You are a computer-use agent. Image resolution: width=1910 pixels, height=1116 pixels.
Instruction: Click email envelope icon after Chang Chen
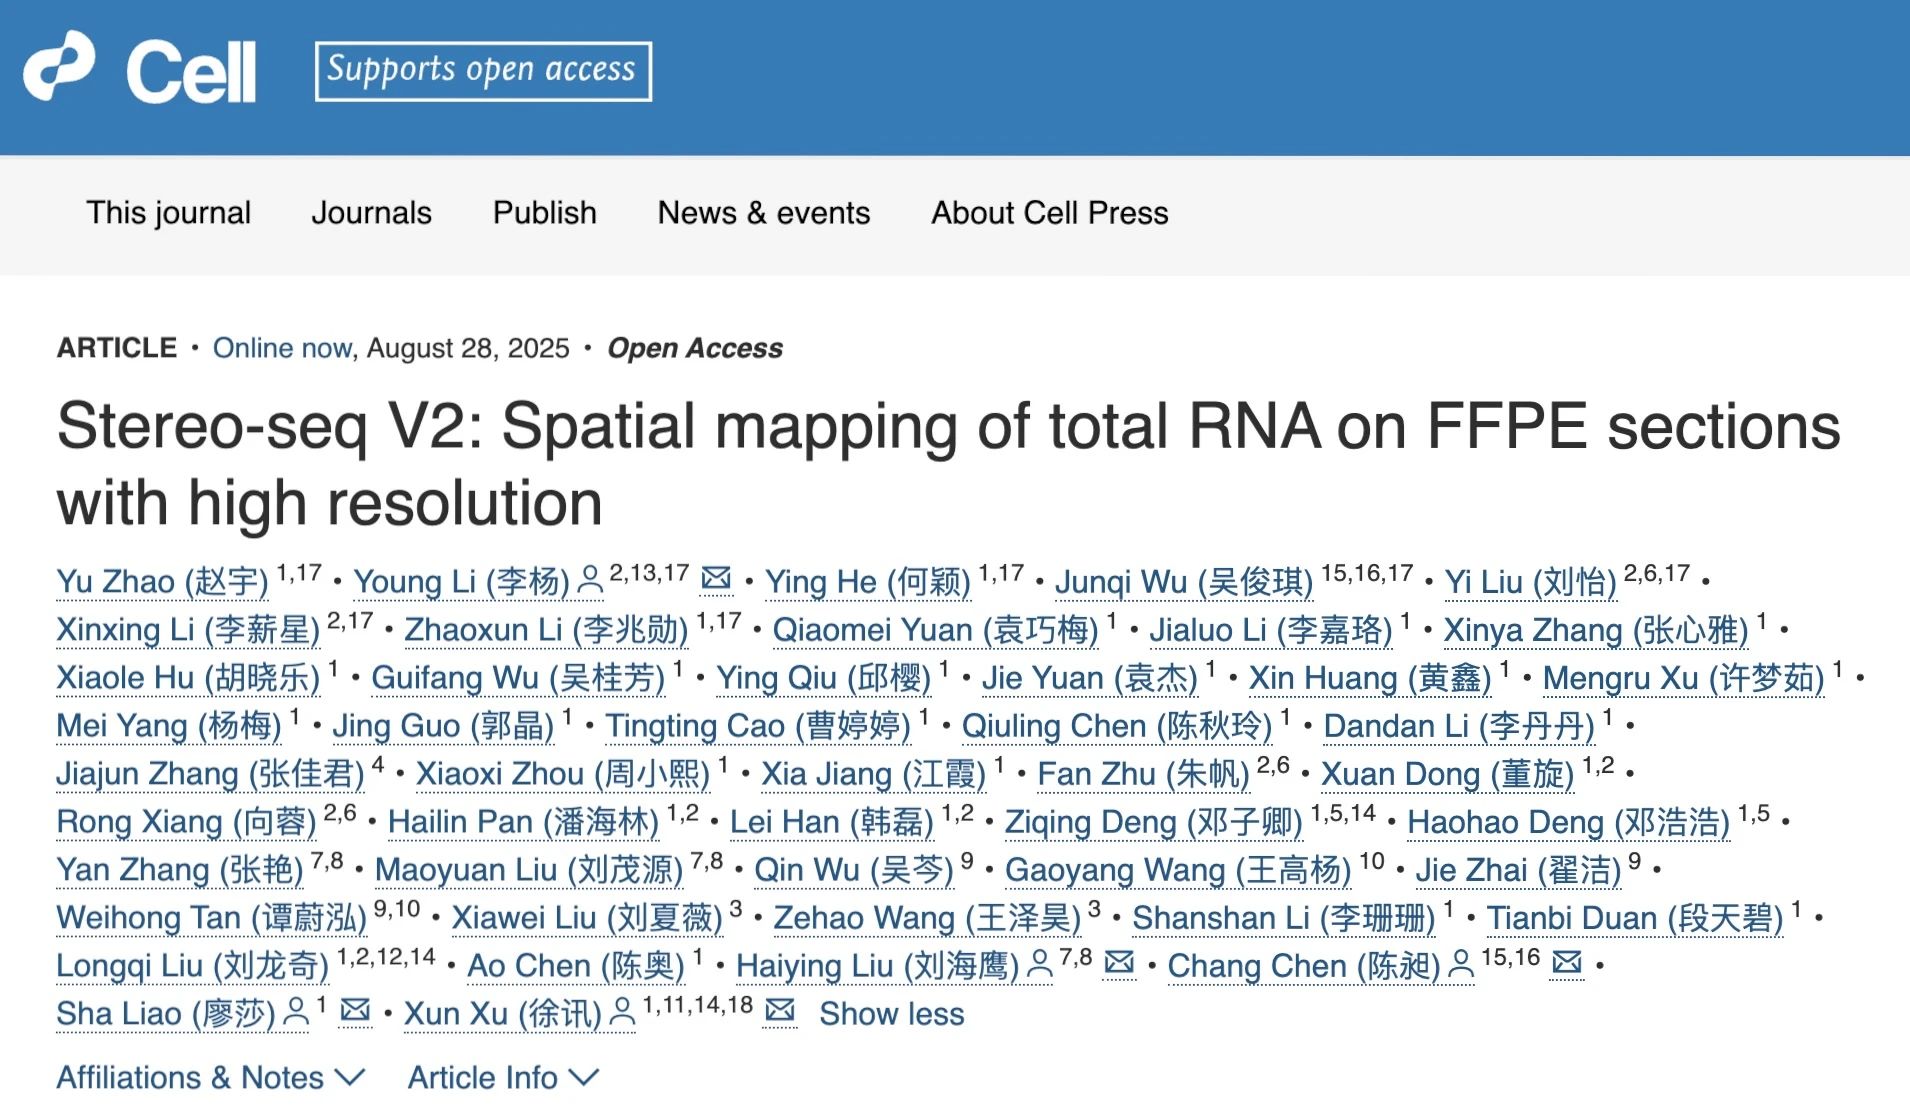coord(1566,962)
